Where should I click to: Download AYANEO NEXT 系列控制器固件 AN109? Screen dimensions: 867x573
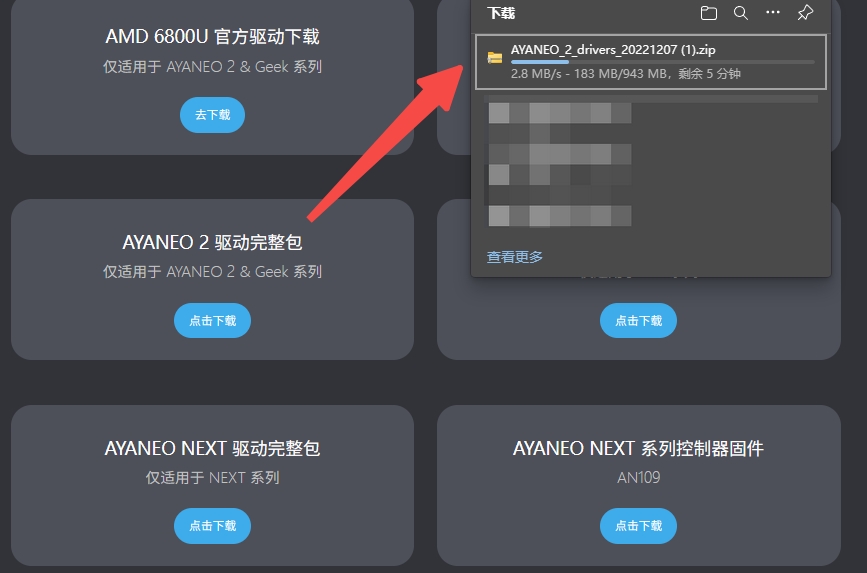pyautogui.click(x=638, y=525)
